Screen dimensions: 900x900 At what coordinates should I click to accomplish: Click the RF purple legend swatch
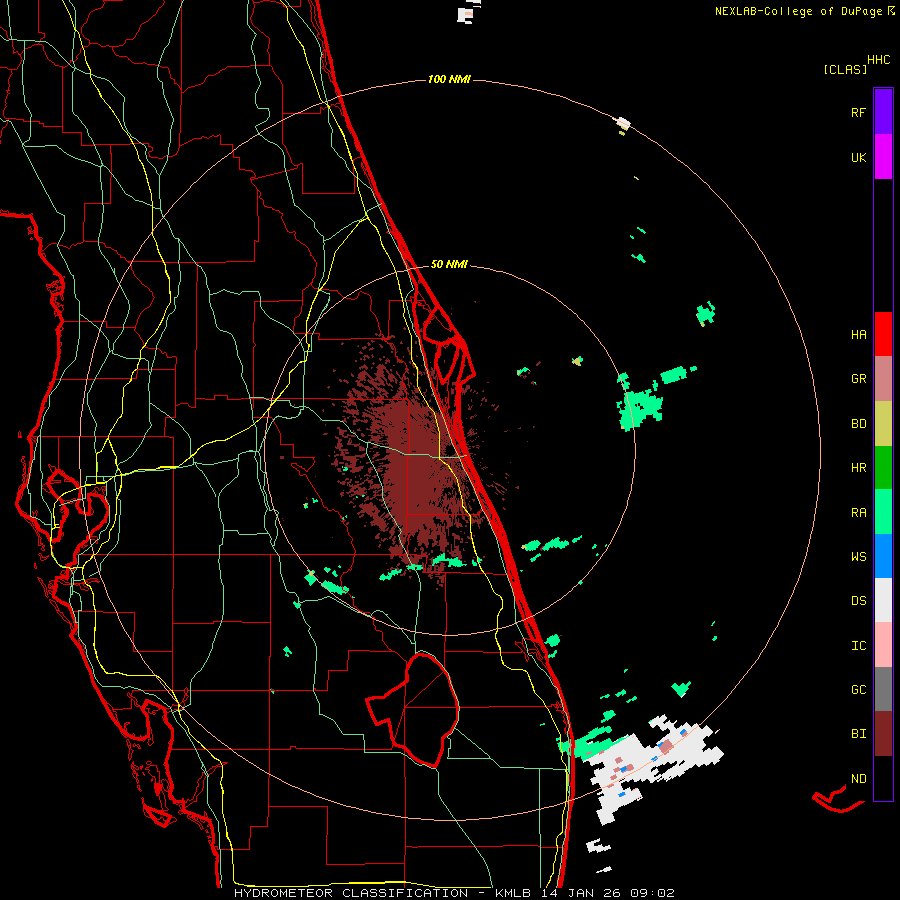tap(883, 112)
